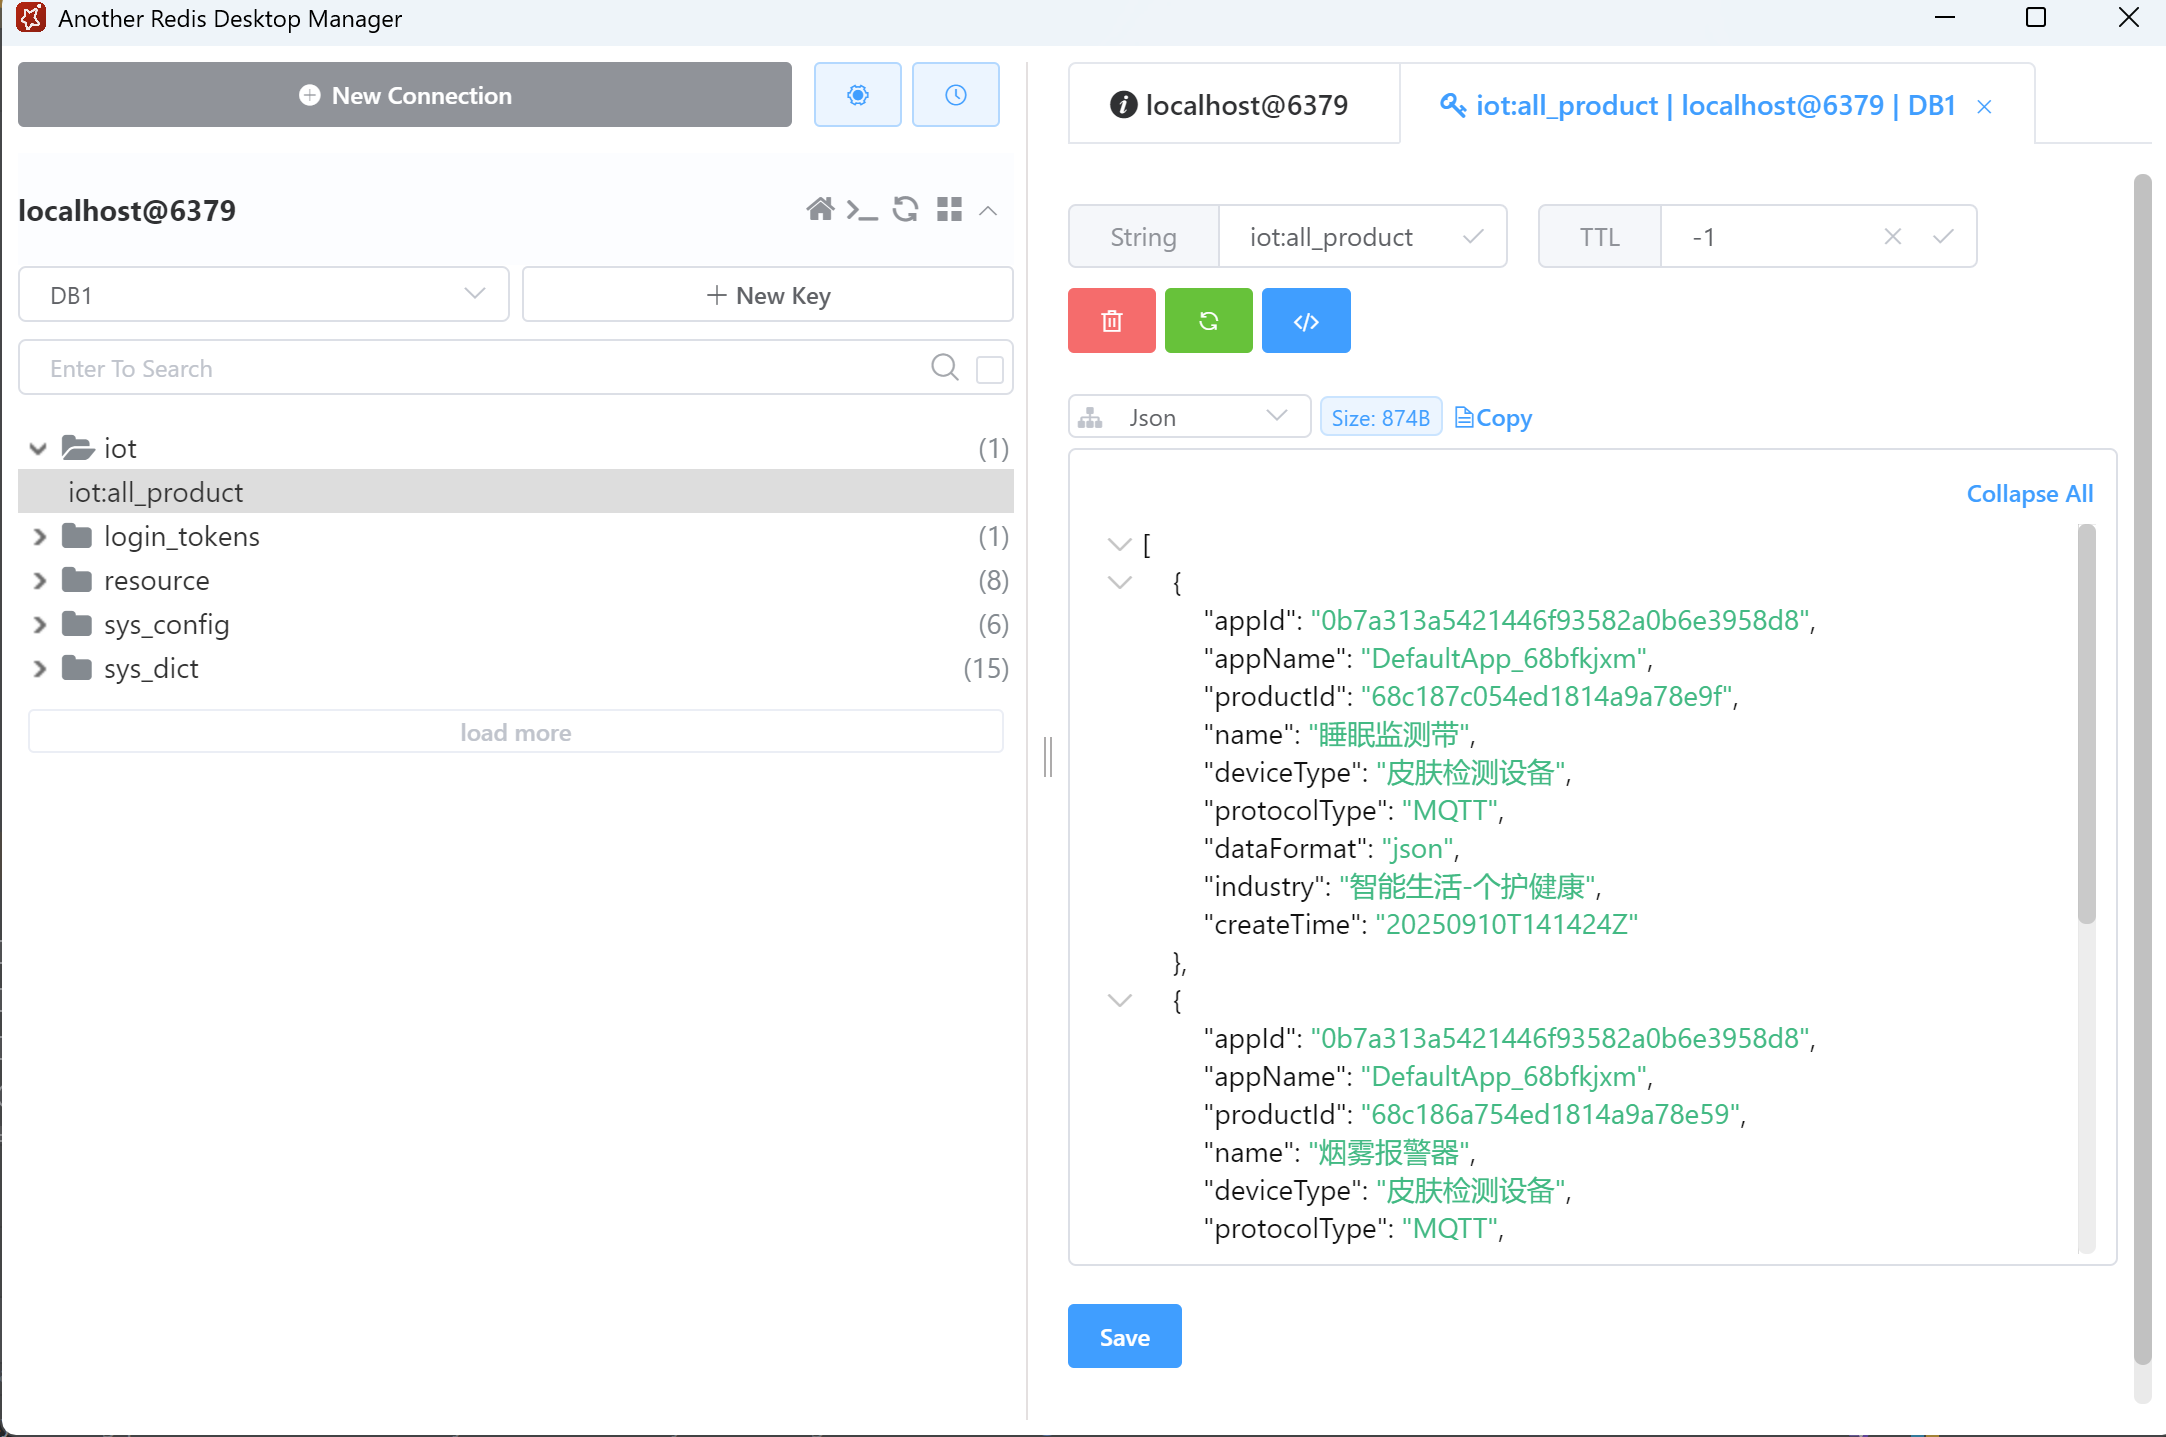Toggle exact search checkbox
This screenshot has height=1437, width=2166.
pos(989,369)
